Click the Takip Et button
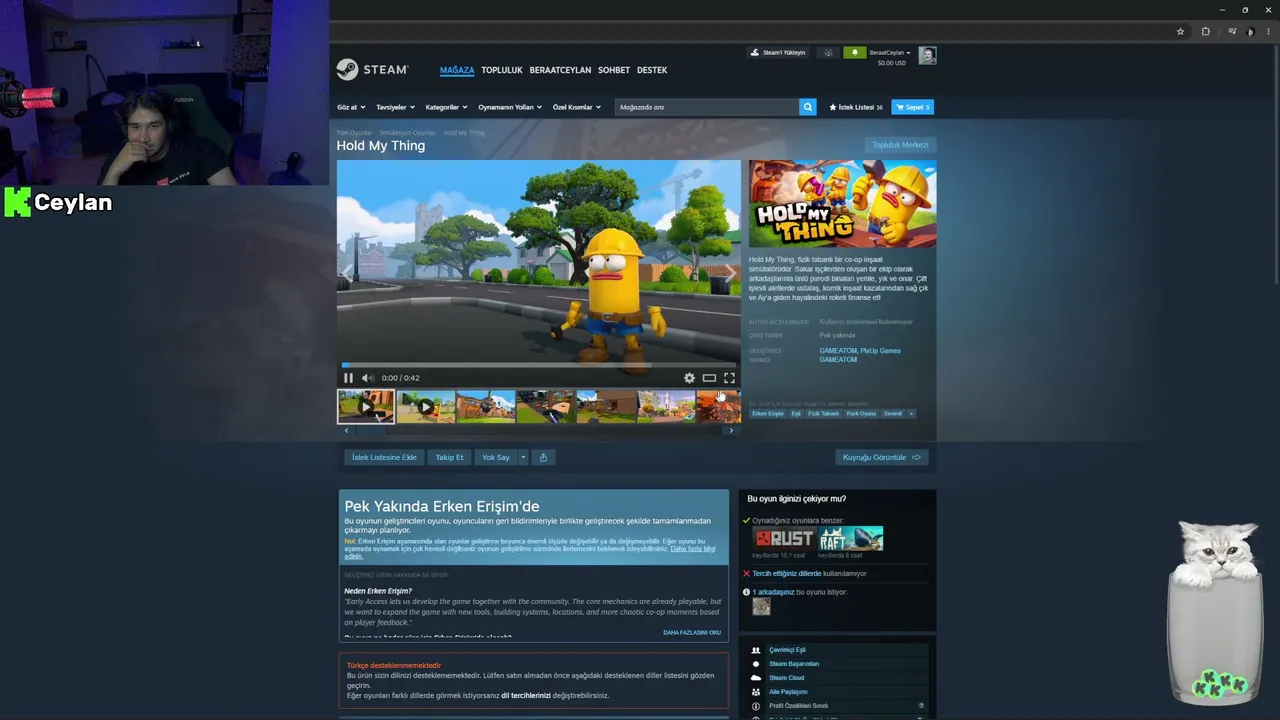1280x720 pixels. click(449, 457)
